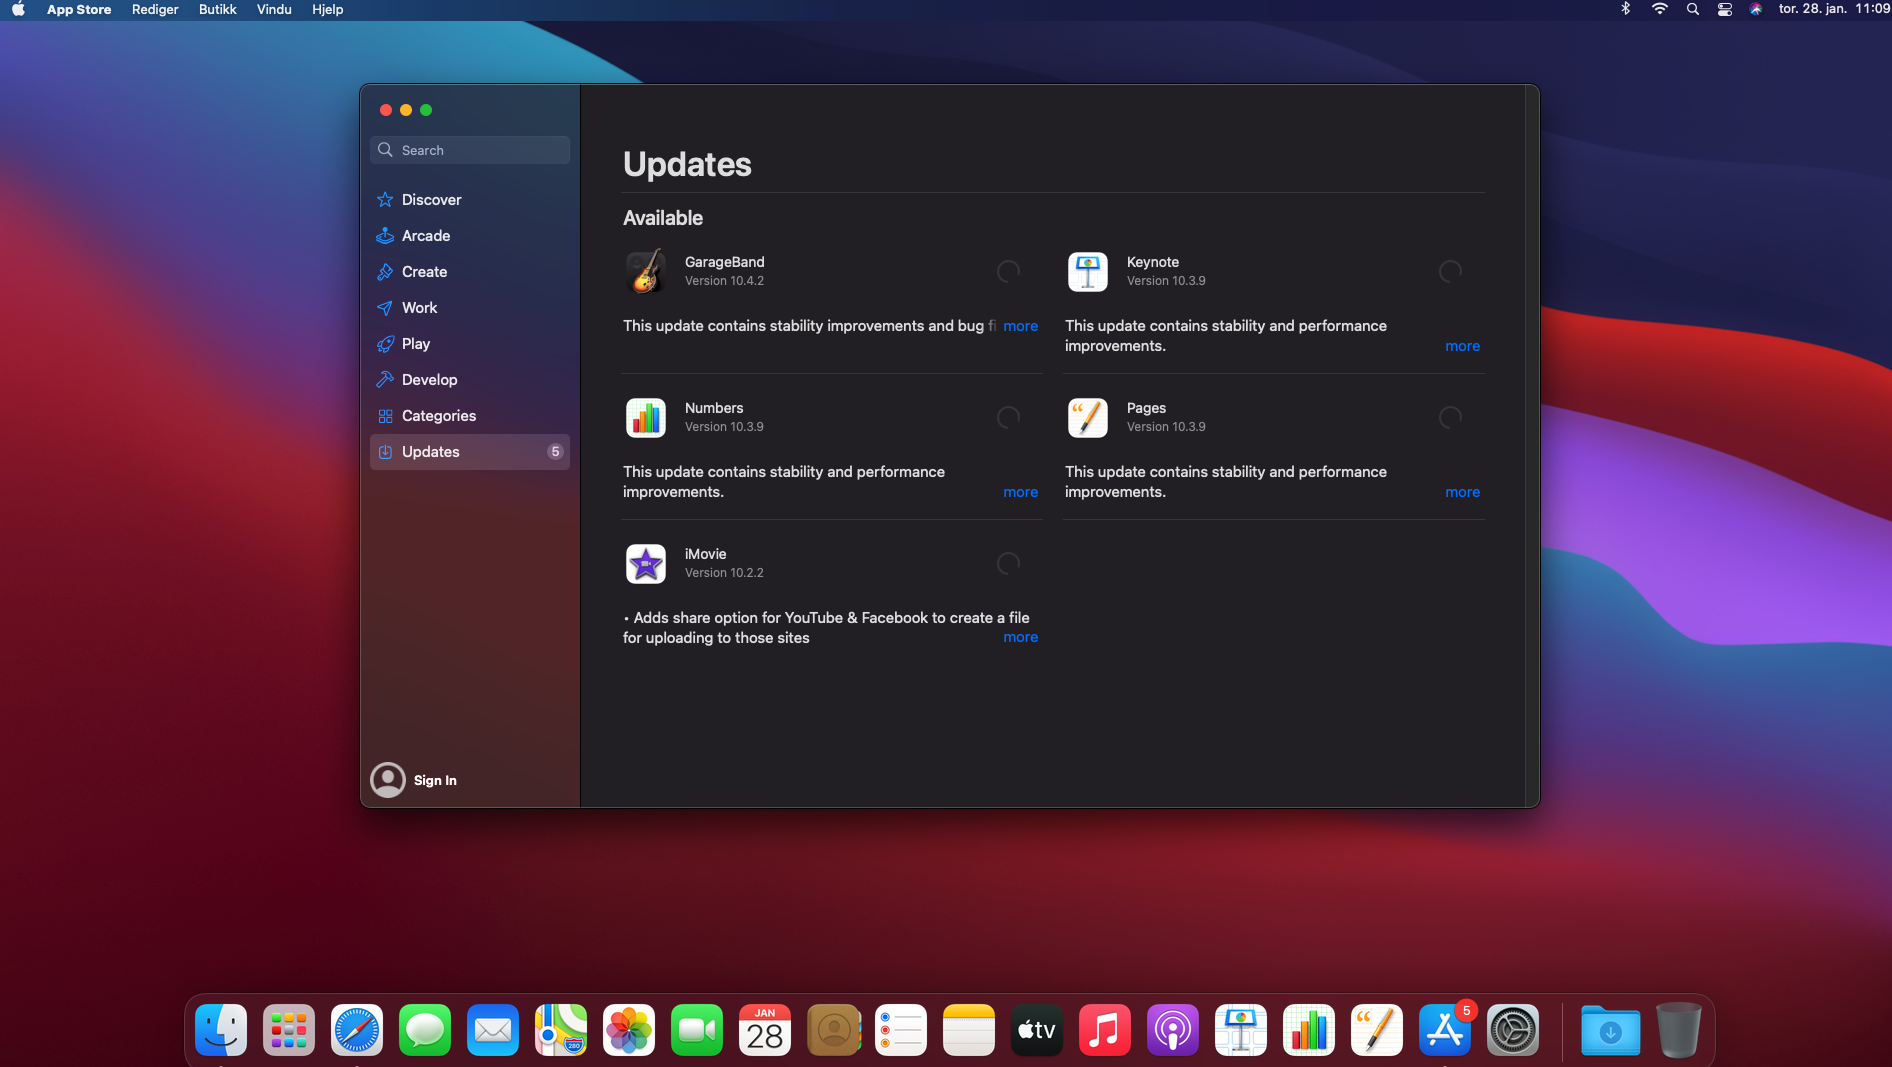
Task: Click the Sign In button
Action: [x=435, y=780]
